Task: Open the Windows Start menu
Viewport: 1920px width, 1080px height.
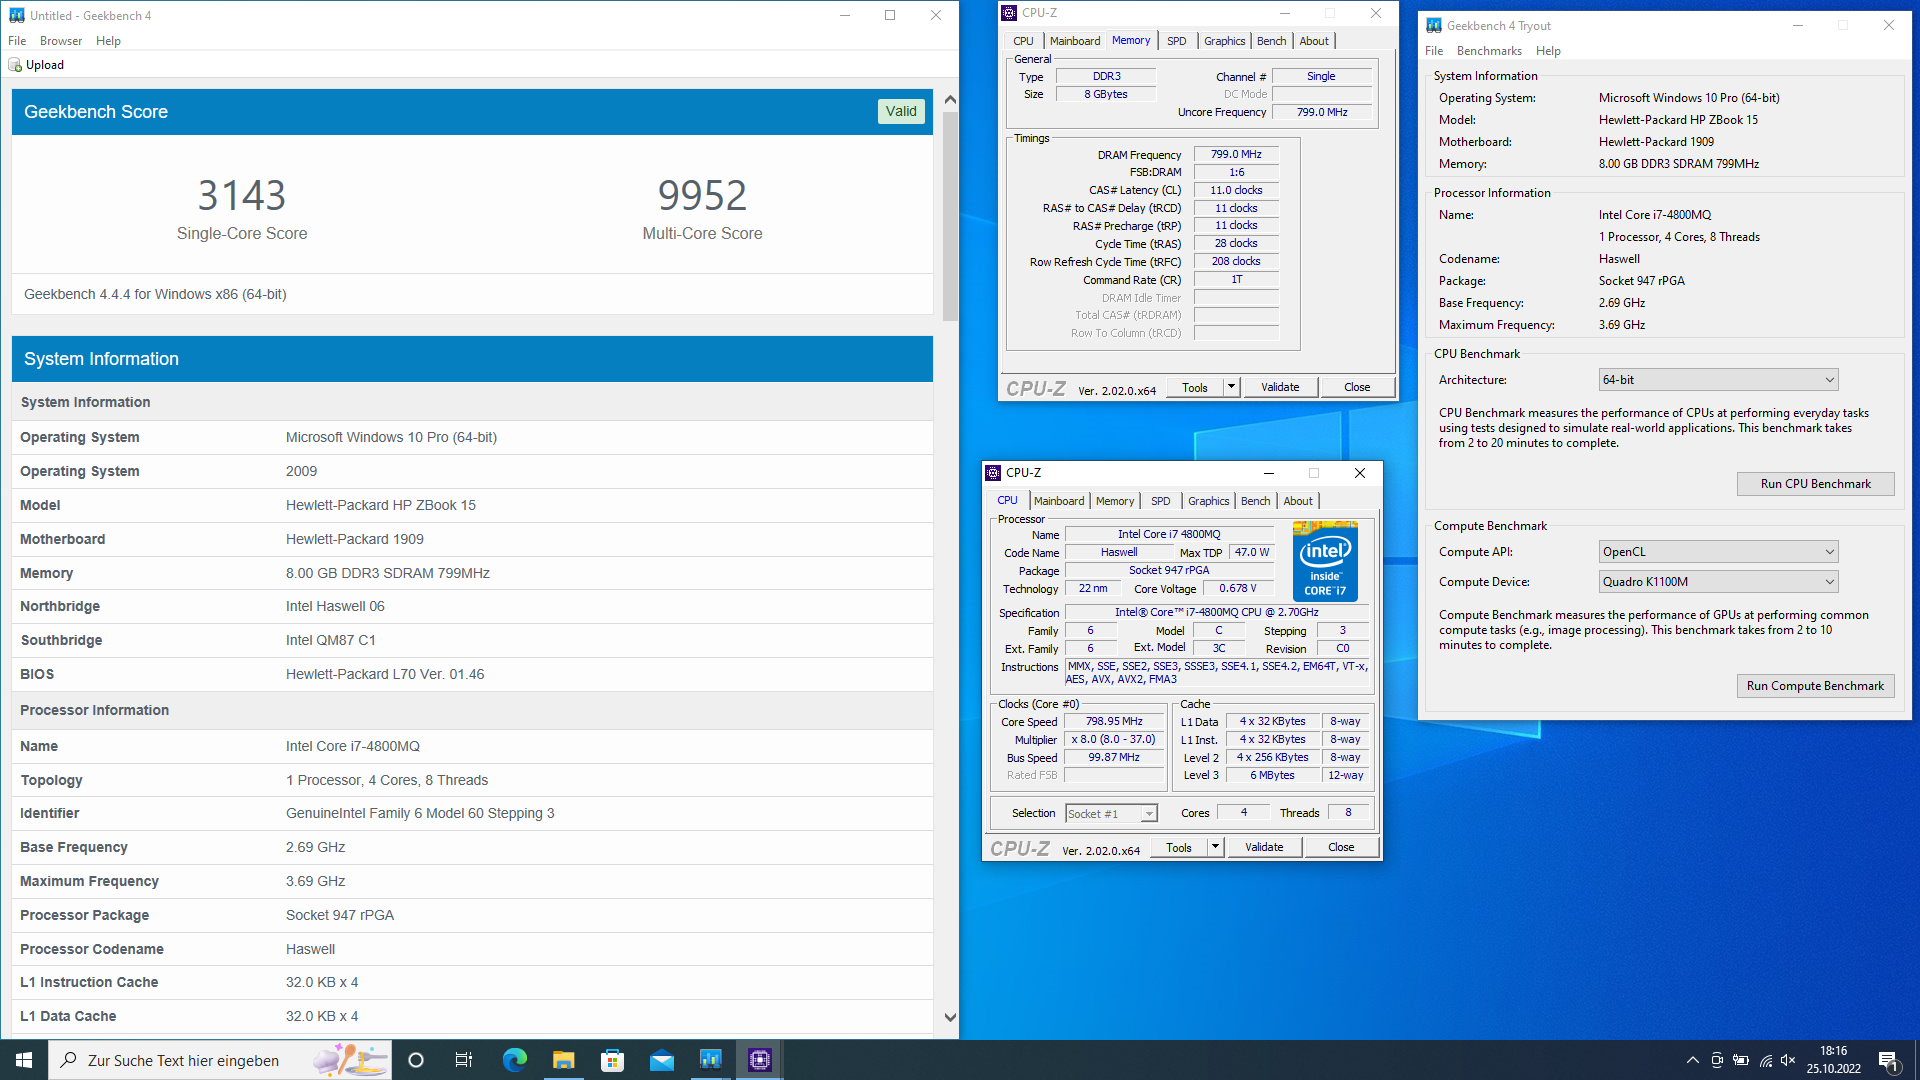Action: pyautogui.click(x=24, y=1060)
